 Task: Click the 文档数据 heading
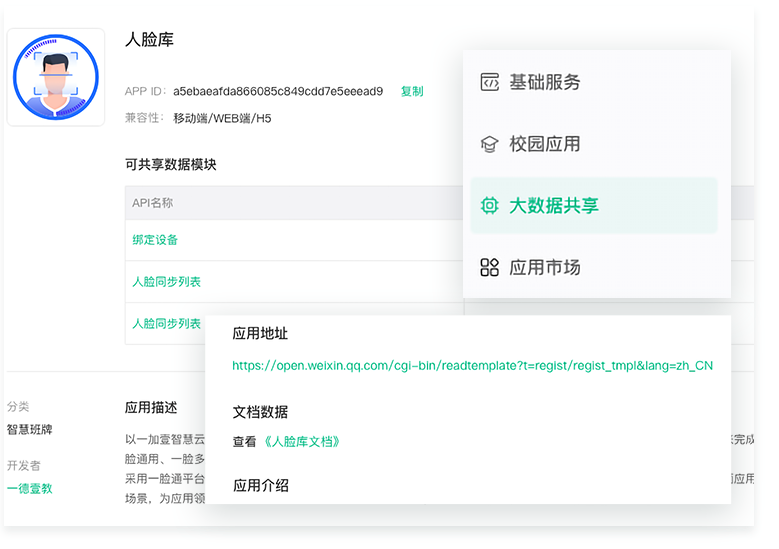[260, 412]
